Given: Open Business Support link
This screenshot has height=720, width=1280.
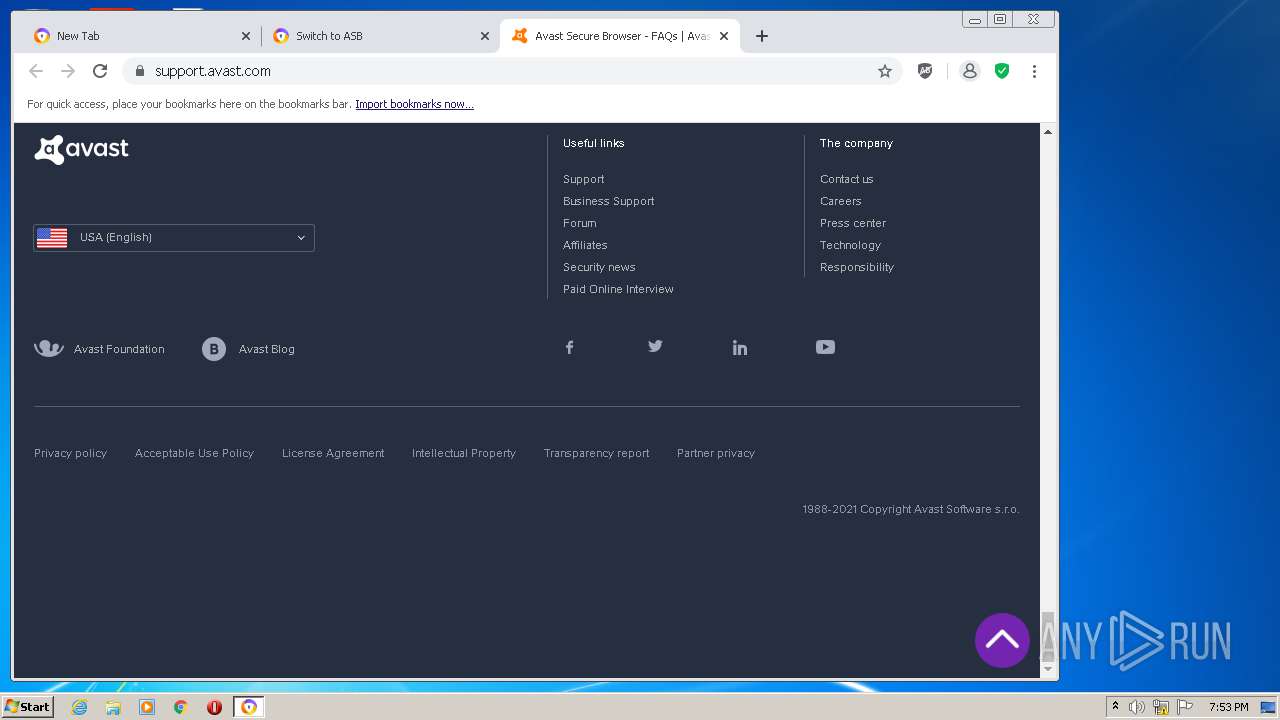Looking at the screenshot, I should point(609,201).
